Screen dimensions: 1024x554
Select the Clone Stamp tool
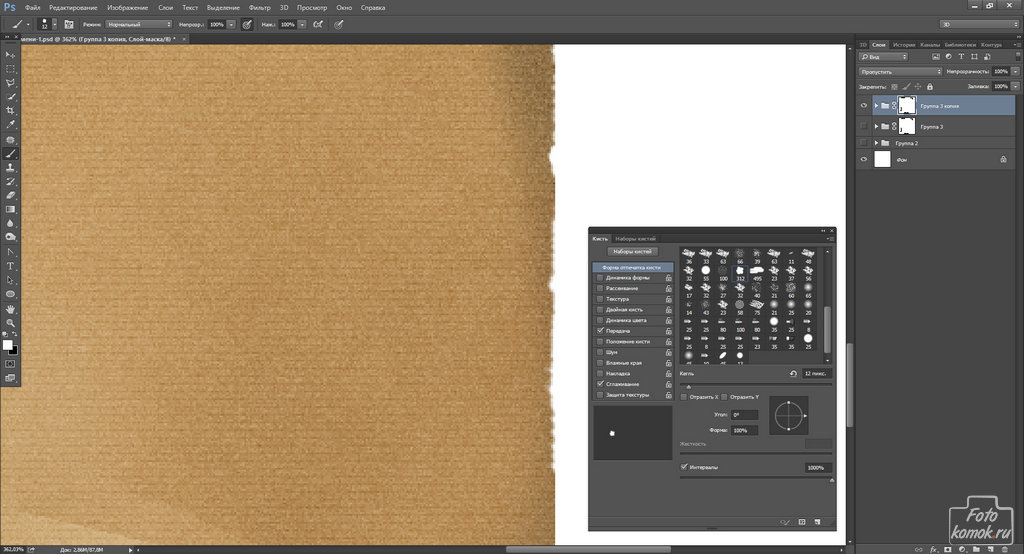coord(11,168)
